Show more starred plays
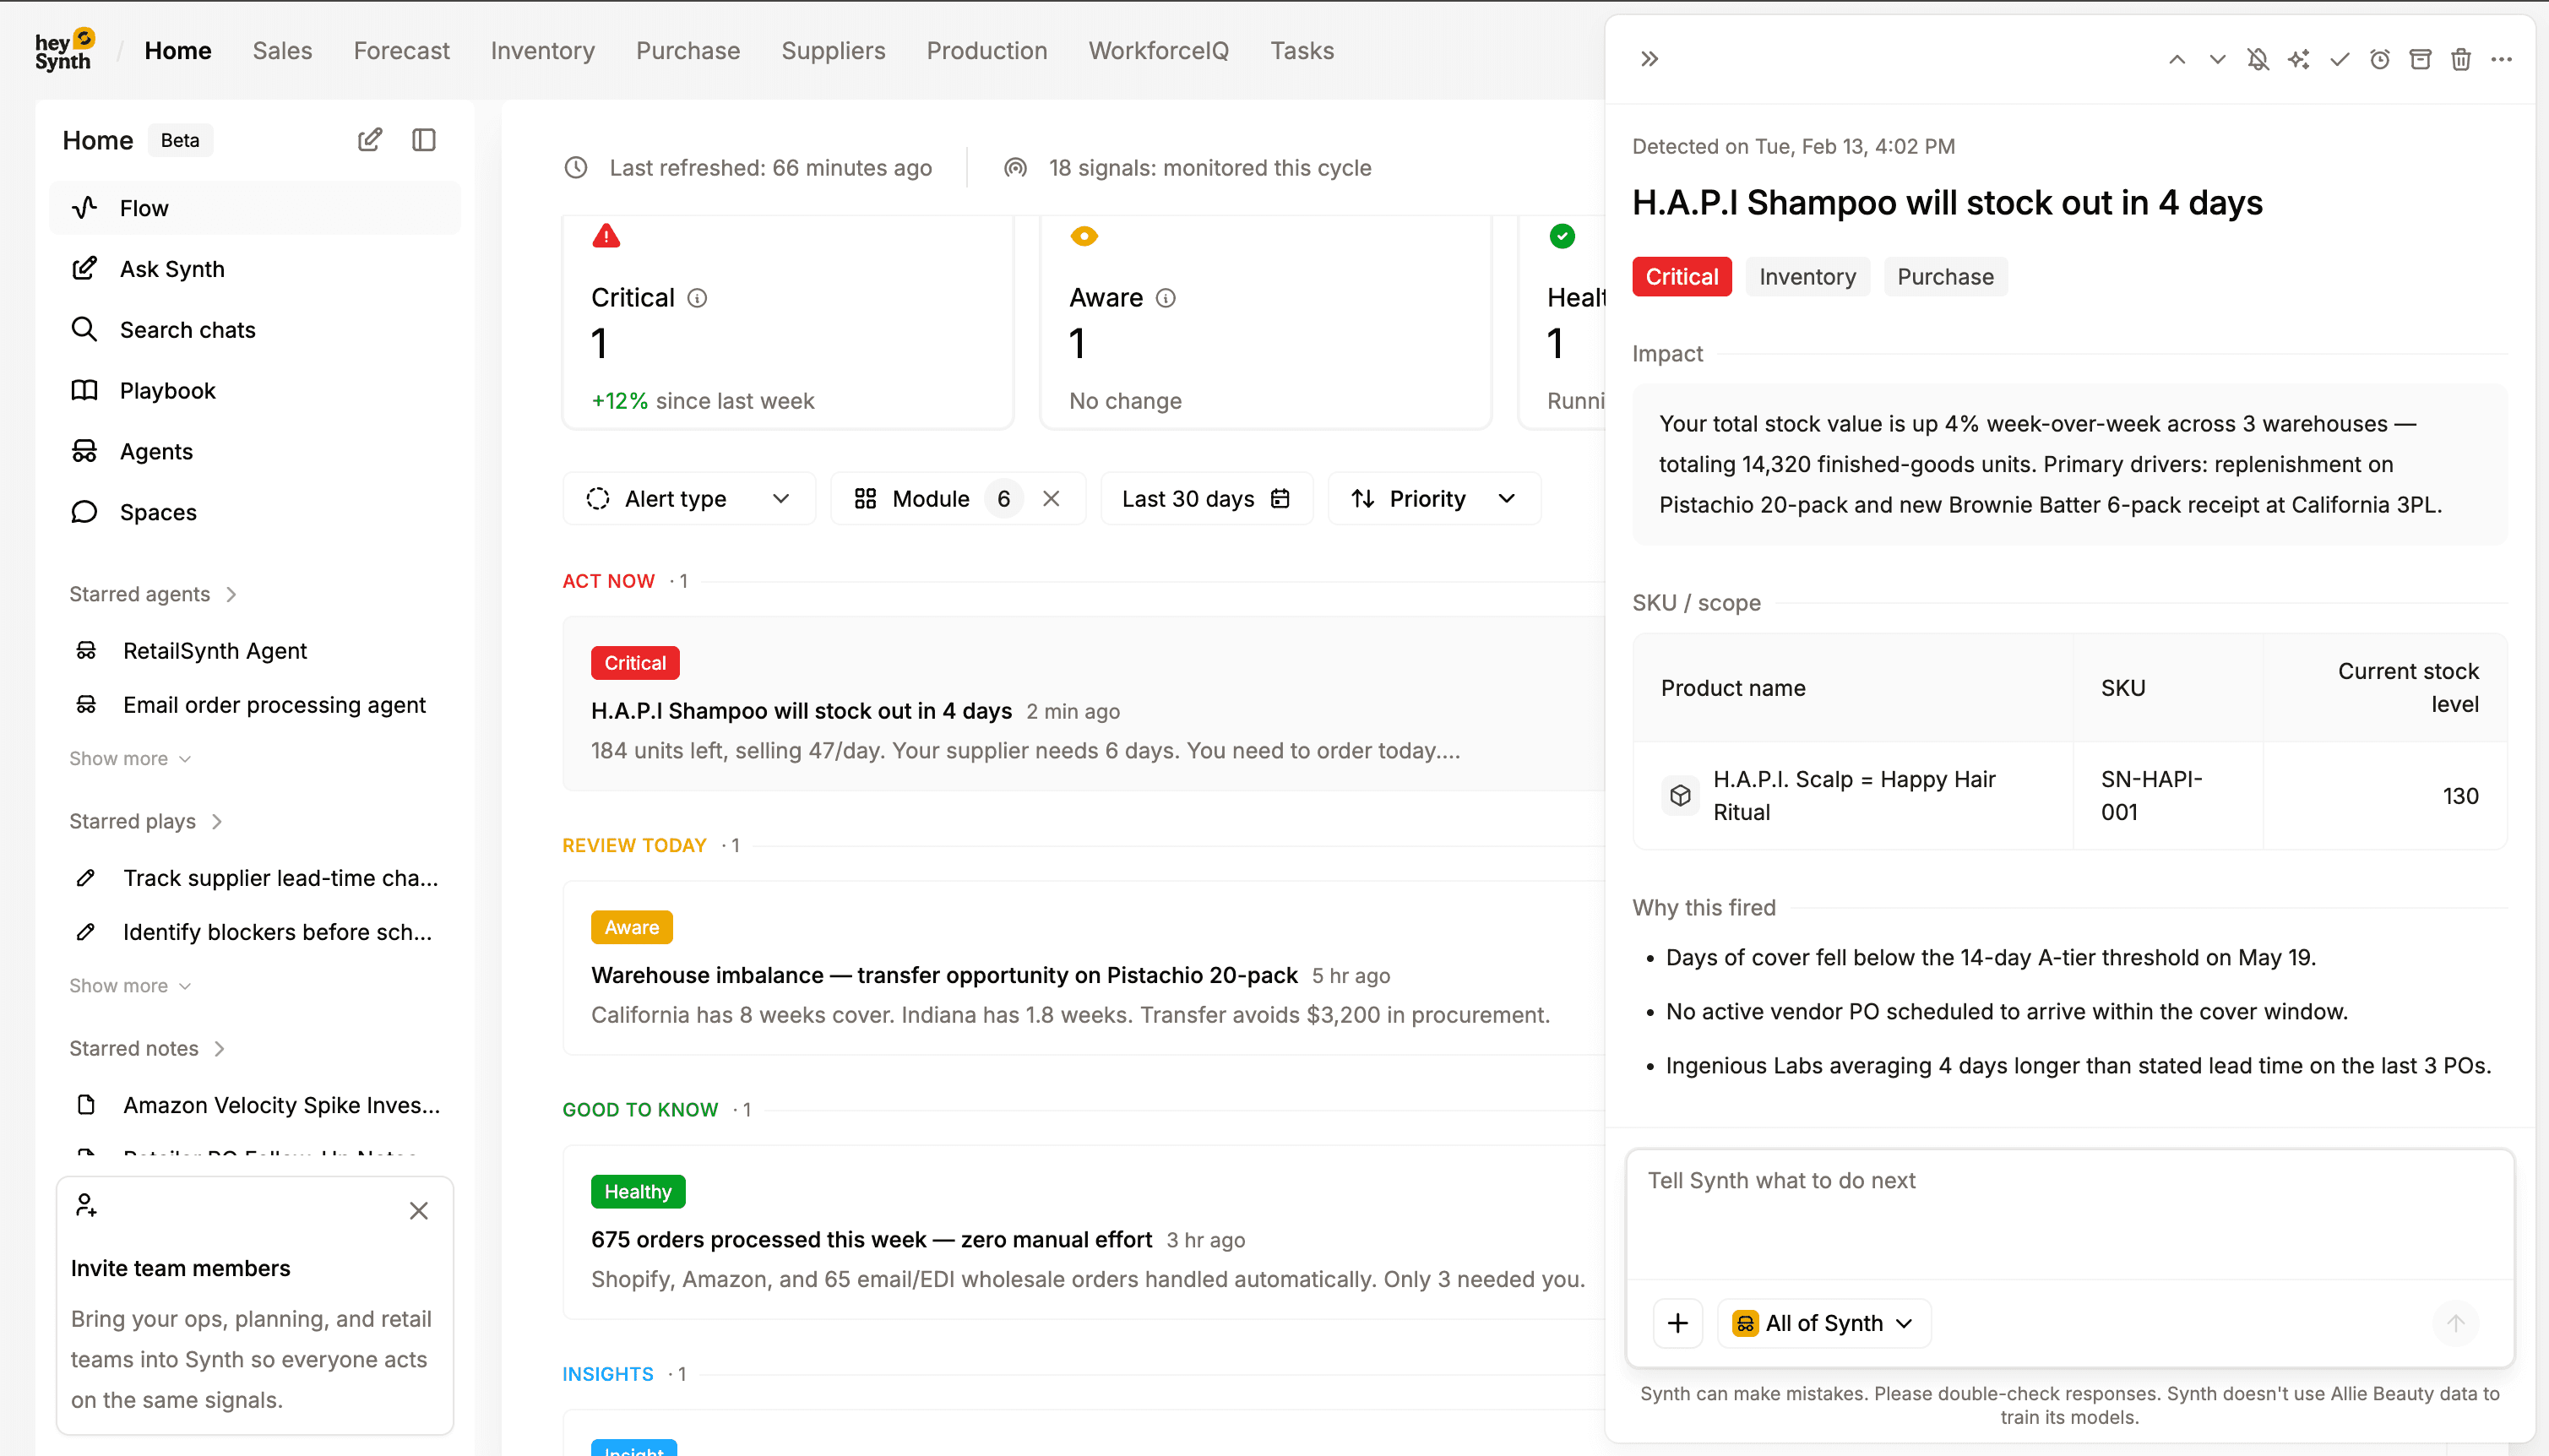 click(130, 985)
